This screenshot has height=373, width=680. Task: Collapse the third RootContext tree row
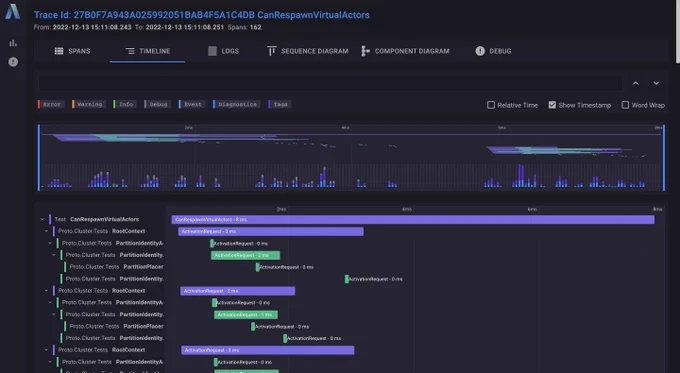46,350
